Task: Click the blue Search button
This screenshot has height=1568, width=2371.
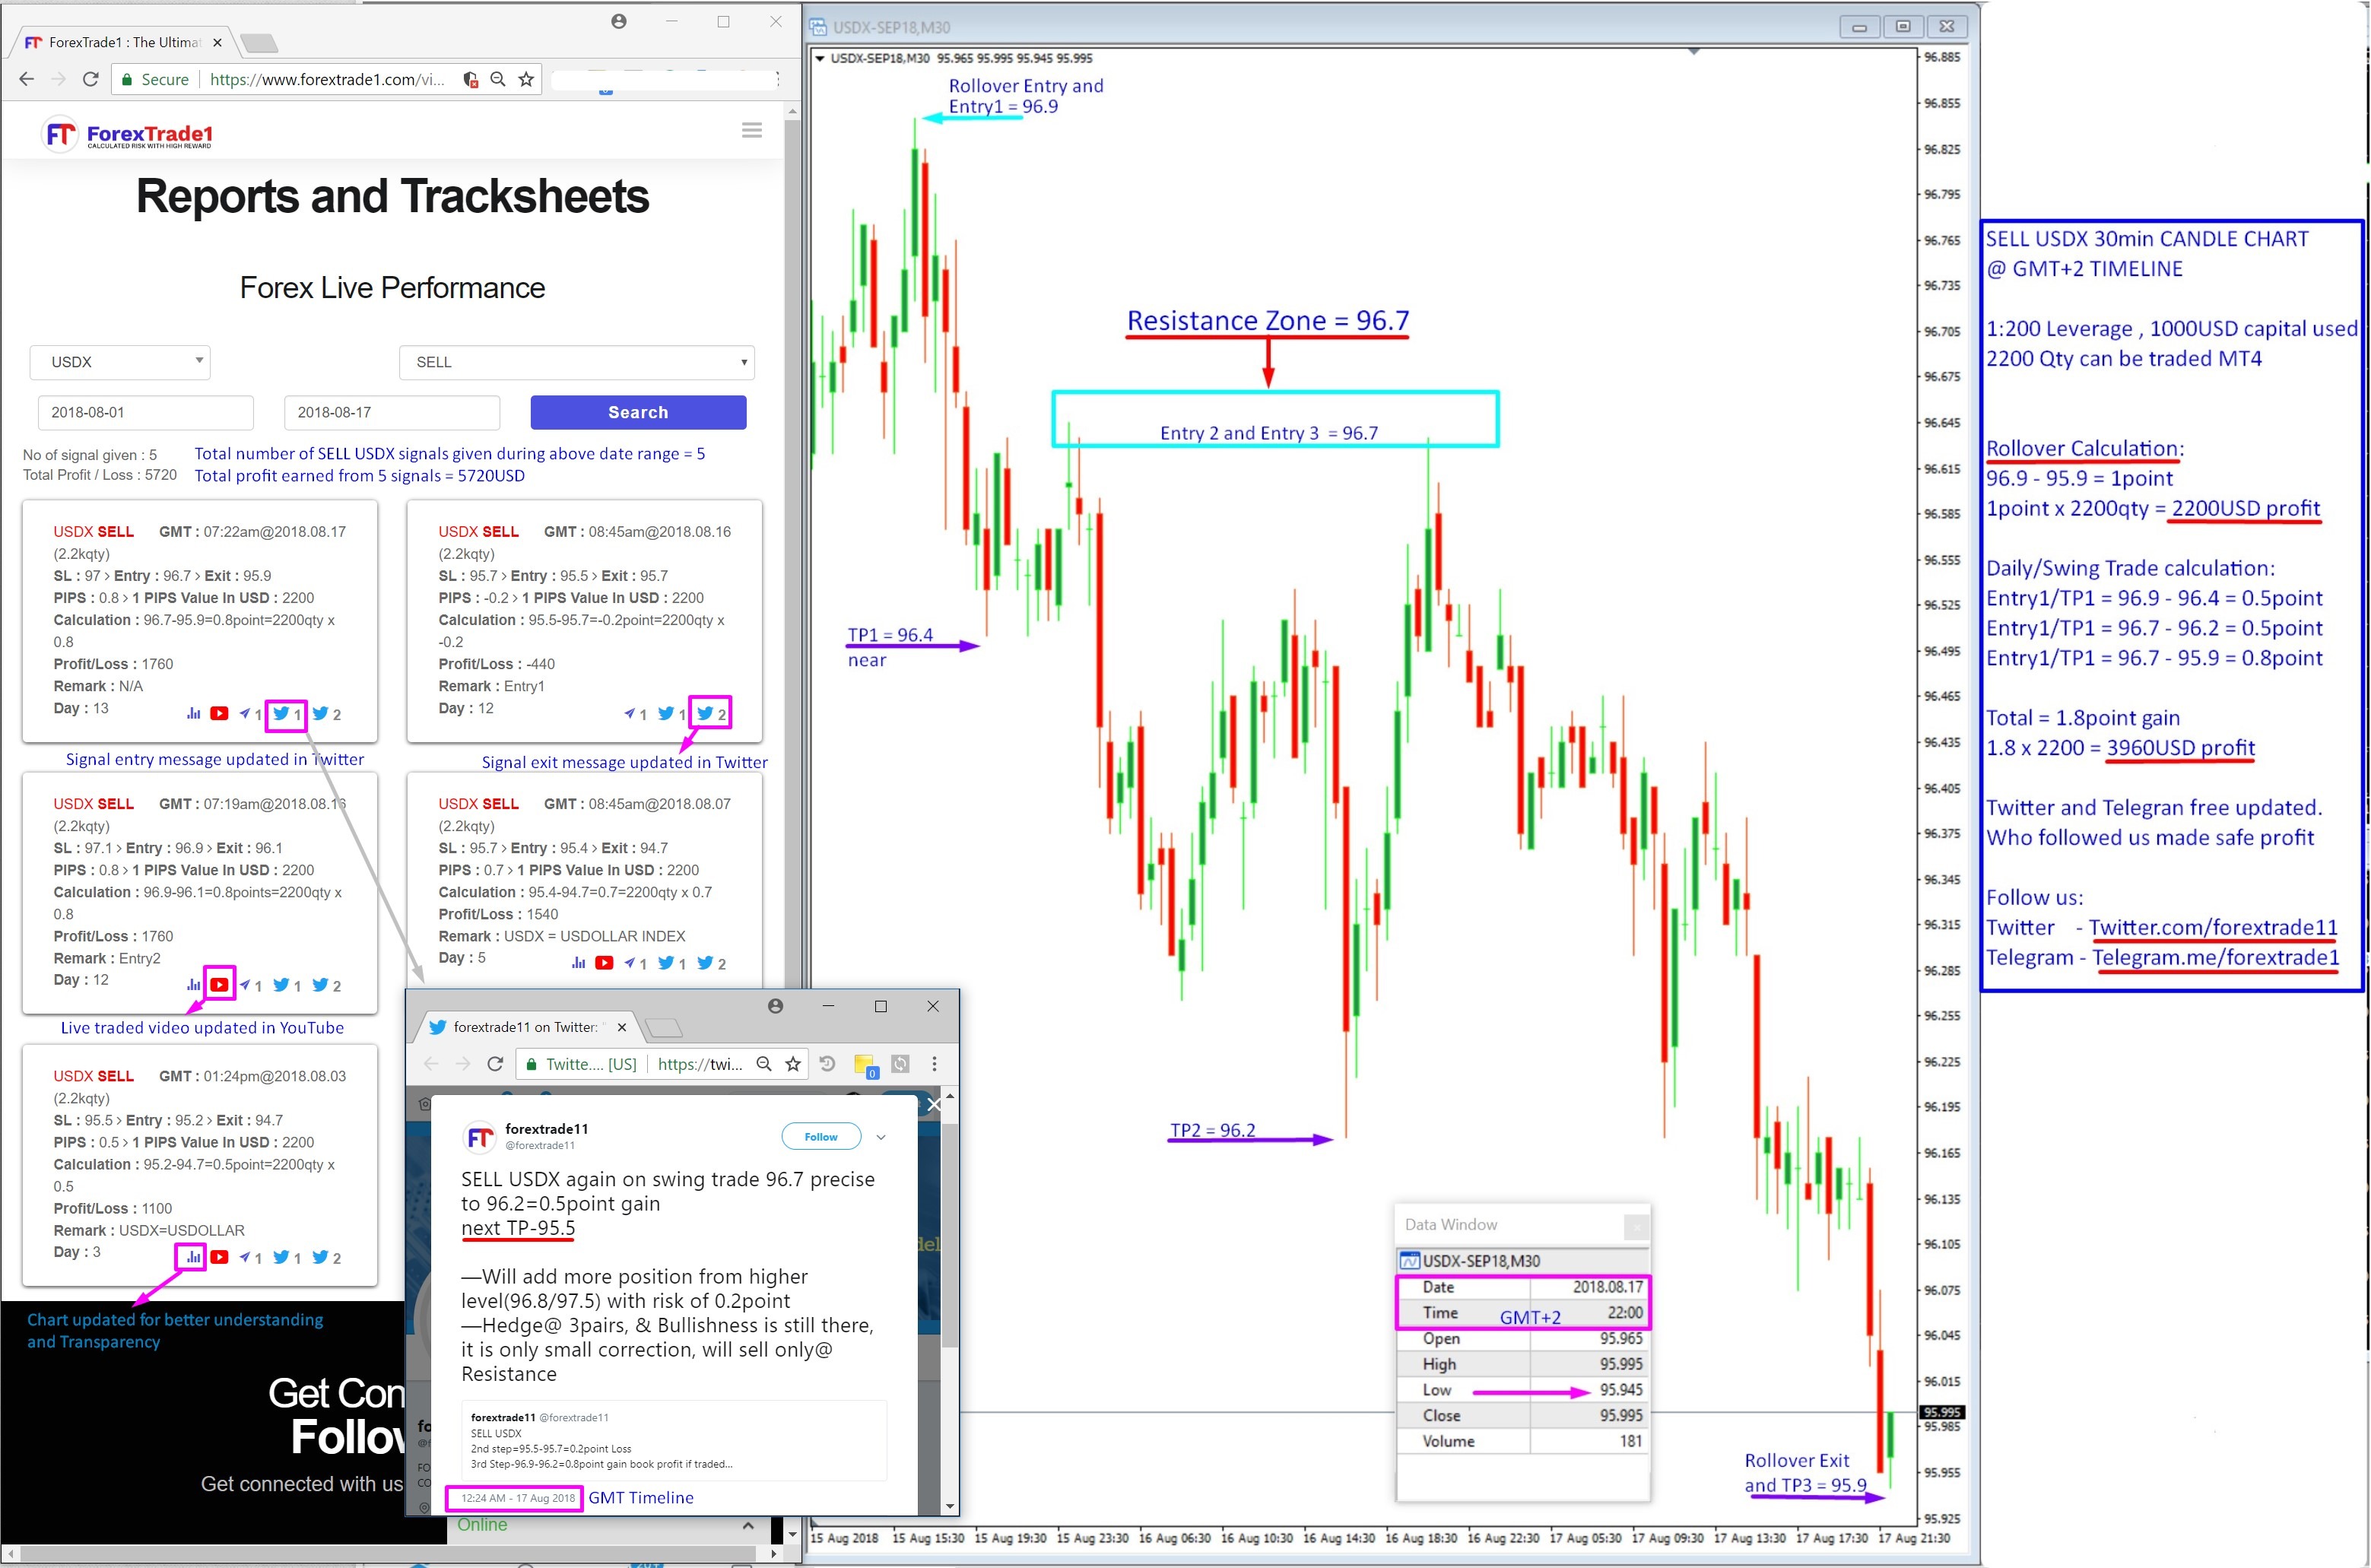Action: 638,412
